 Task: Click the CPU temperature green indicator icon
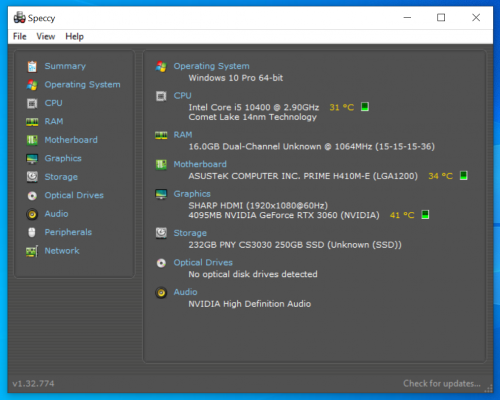pyautogui.click(x=365, y=107)
